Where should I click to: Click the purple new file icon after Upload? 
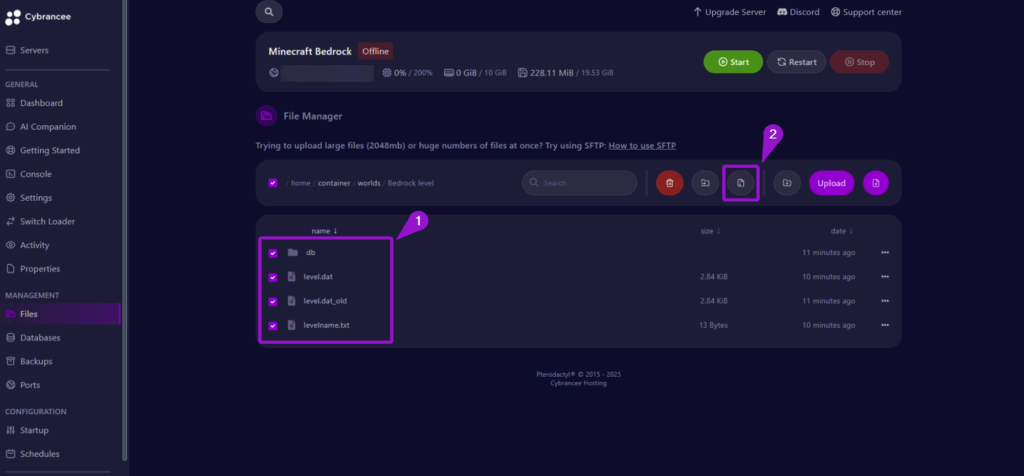click(x=876, y=183)
